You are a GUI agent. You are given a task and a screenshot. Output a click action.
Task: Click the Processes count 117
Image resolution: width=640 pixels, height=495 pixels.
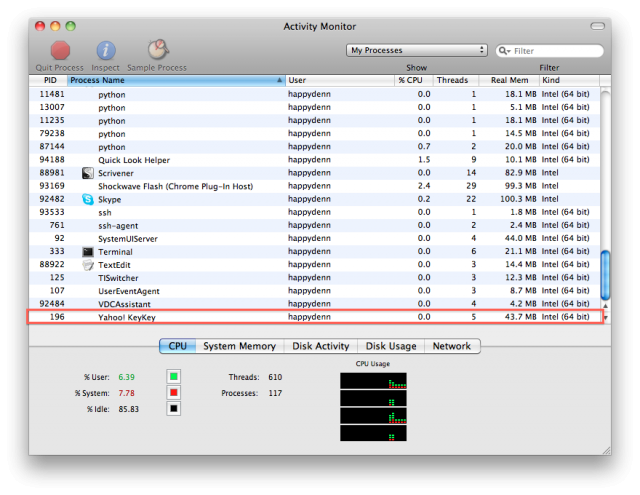click(x=275, y=393)
